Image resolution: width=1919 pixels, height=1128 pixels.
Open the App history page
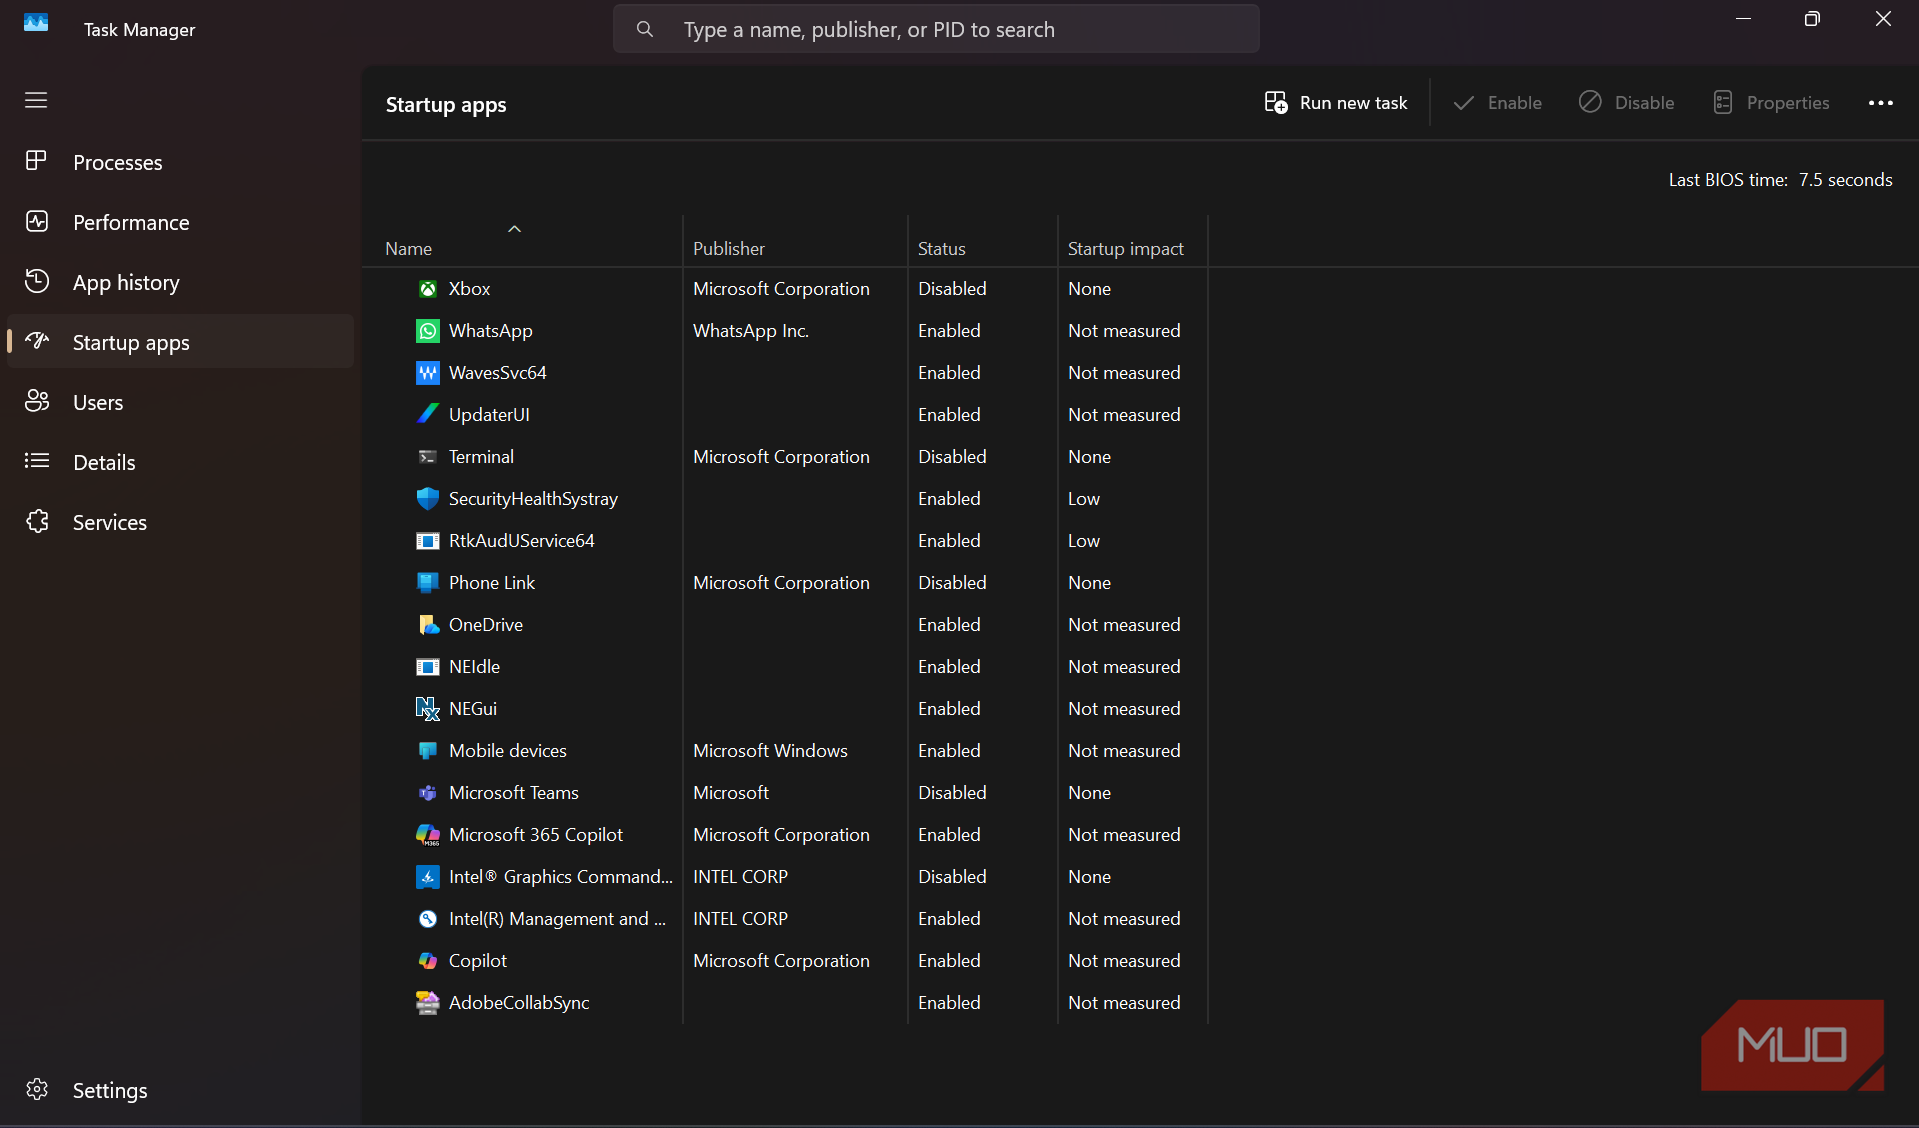[181, 282]
